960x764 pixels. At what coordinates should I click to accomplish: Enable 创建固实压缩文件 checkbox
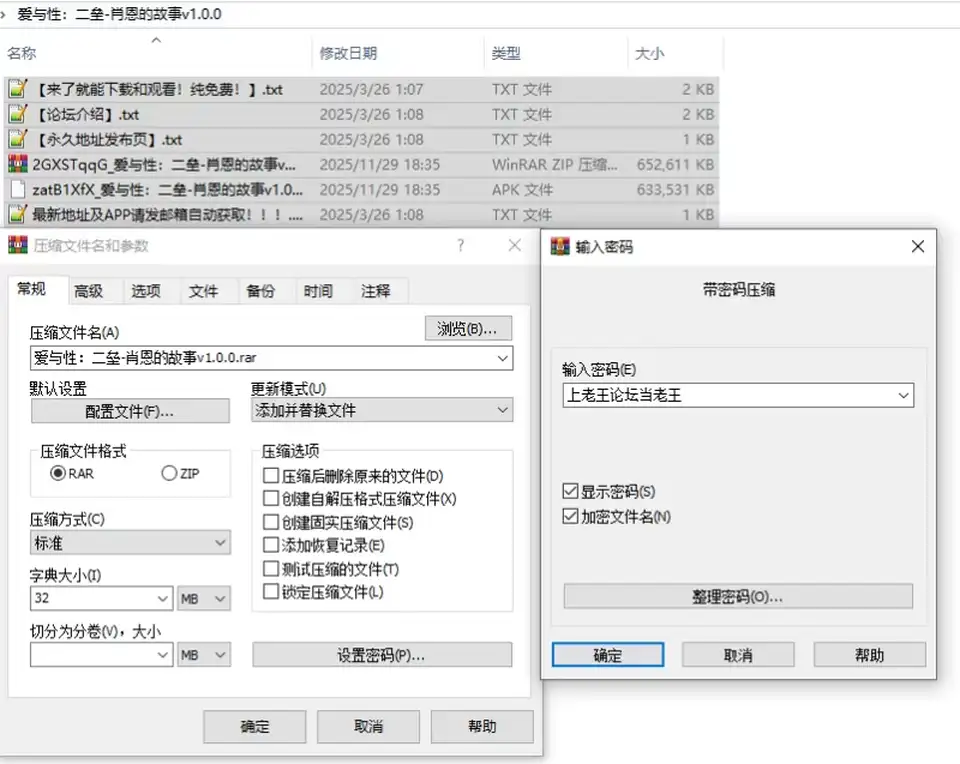tap(271, 522)
